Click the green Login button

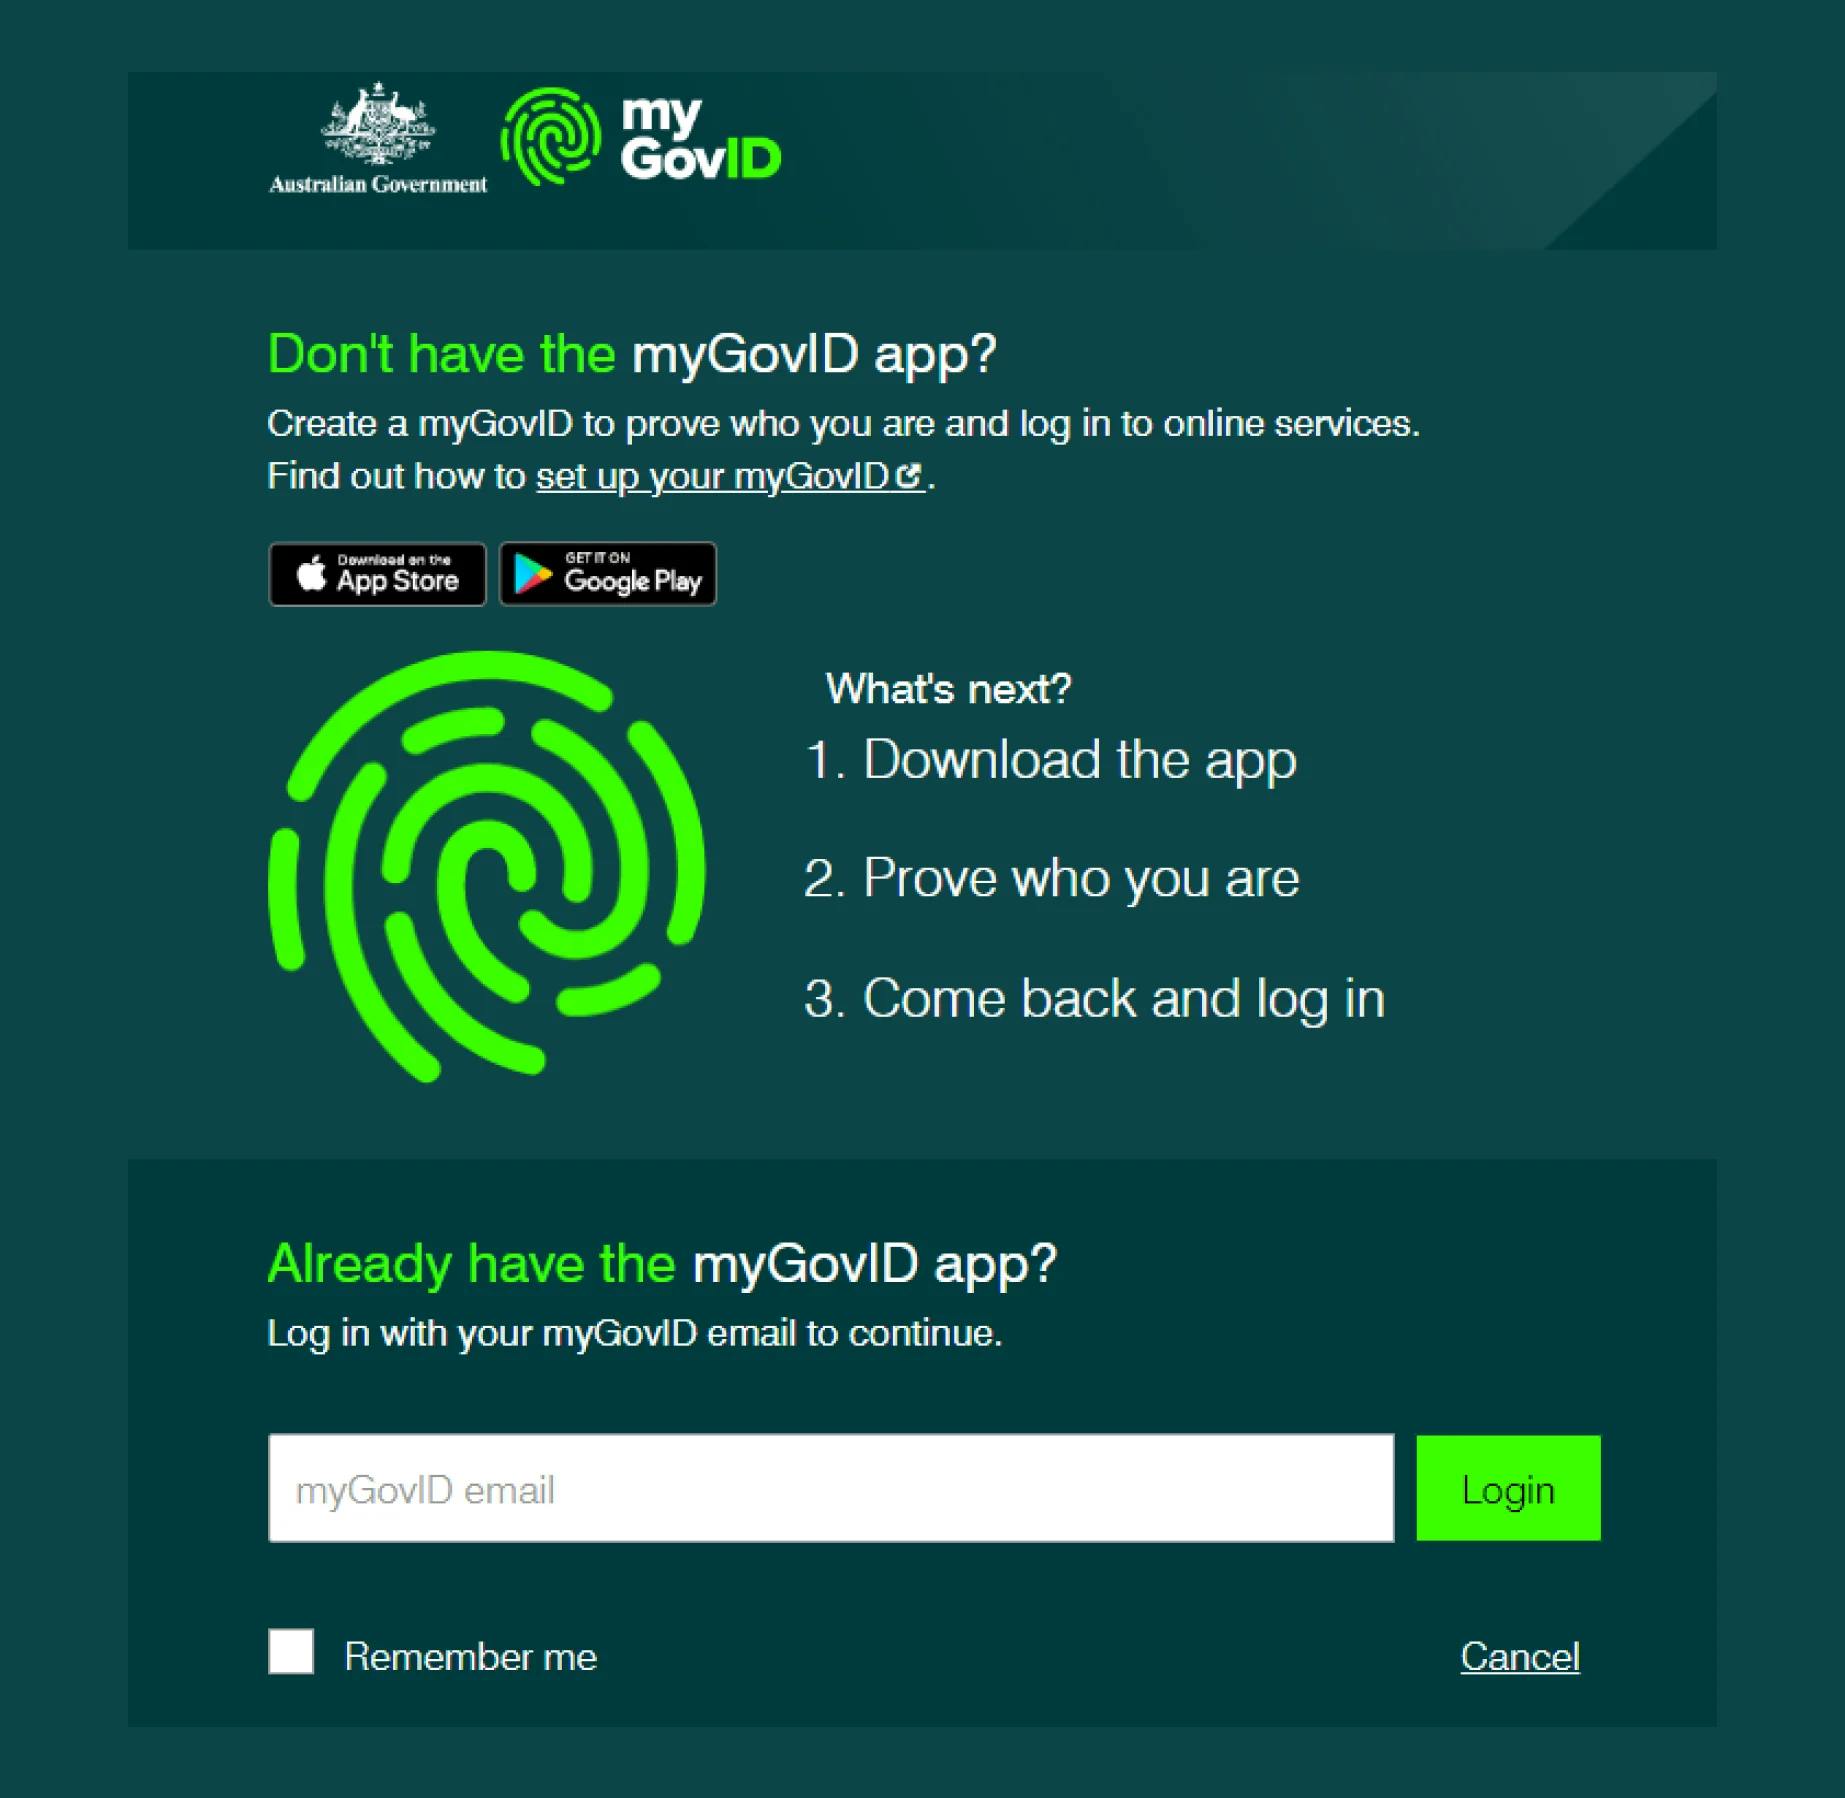[x=1508, y=1488]
